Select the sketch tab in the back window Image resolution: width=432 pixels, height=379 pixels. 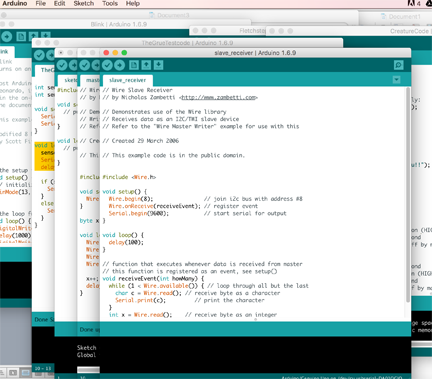68,80
